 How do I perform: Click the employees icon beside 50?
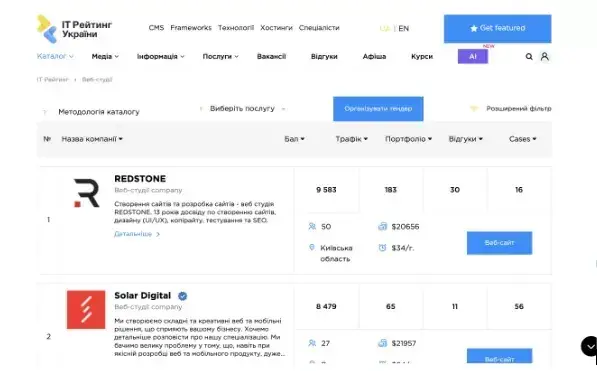coord(312,227)
